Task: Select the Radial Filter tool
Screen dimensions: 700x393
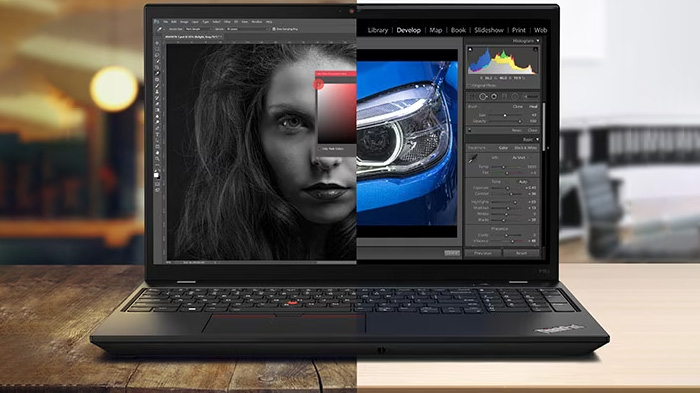Action: 514,96
